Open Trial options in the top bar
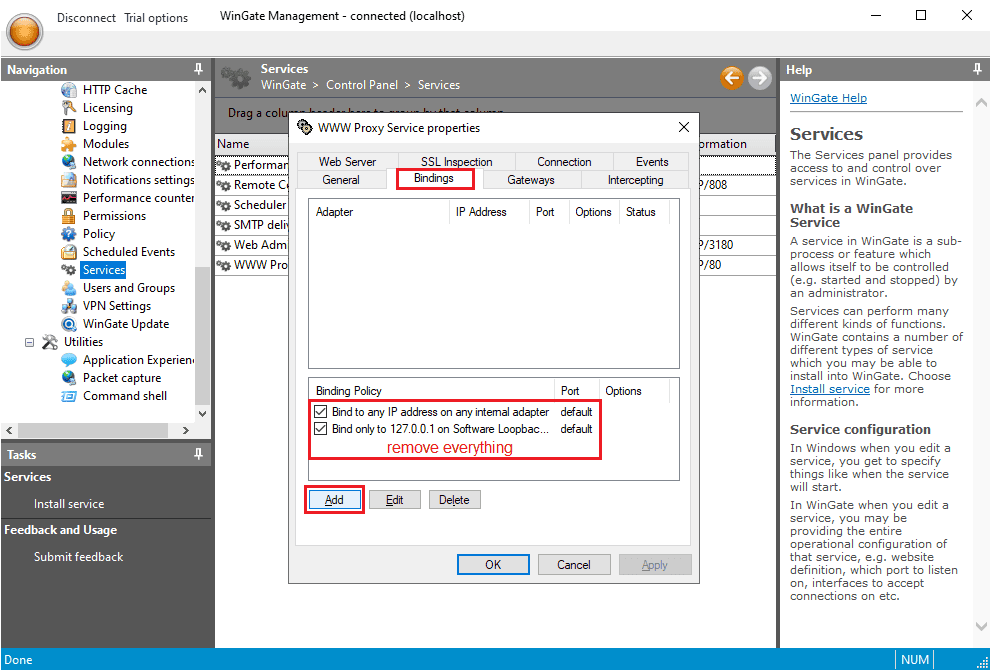 (156, 18)
